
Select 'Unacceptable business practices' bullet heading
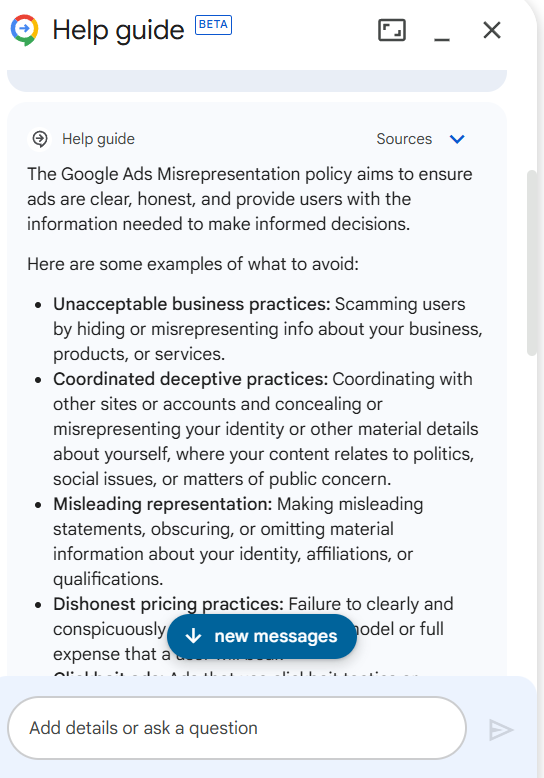pyautogui.click(x=192, y=304)
